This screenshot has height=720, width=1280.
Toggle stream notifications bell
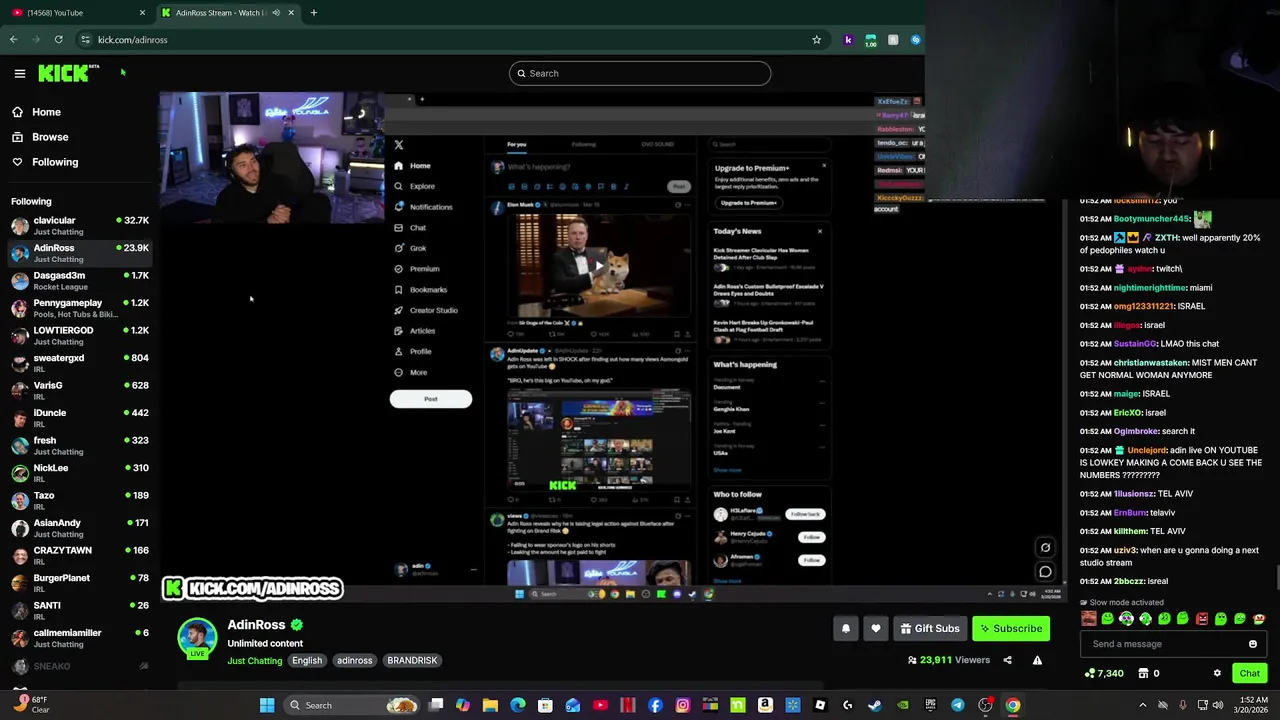click(x=846, y=628)
